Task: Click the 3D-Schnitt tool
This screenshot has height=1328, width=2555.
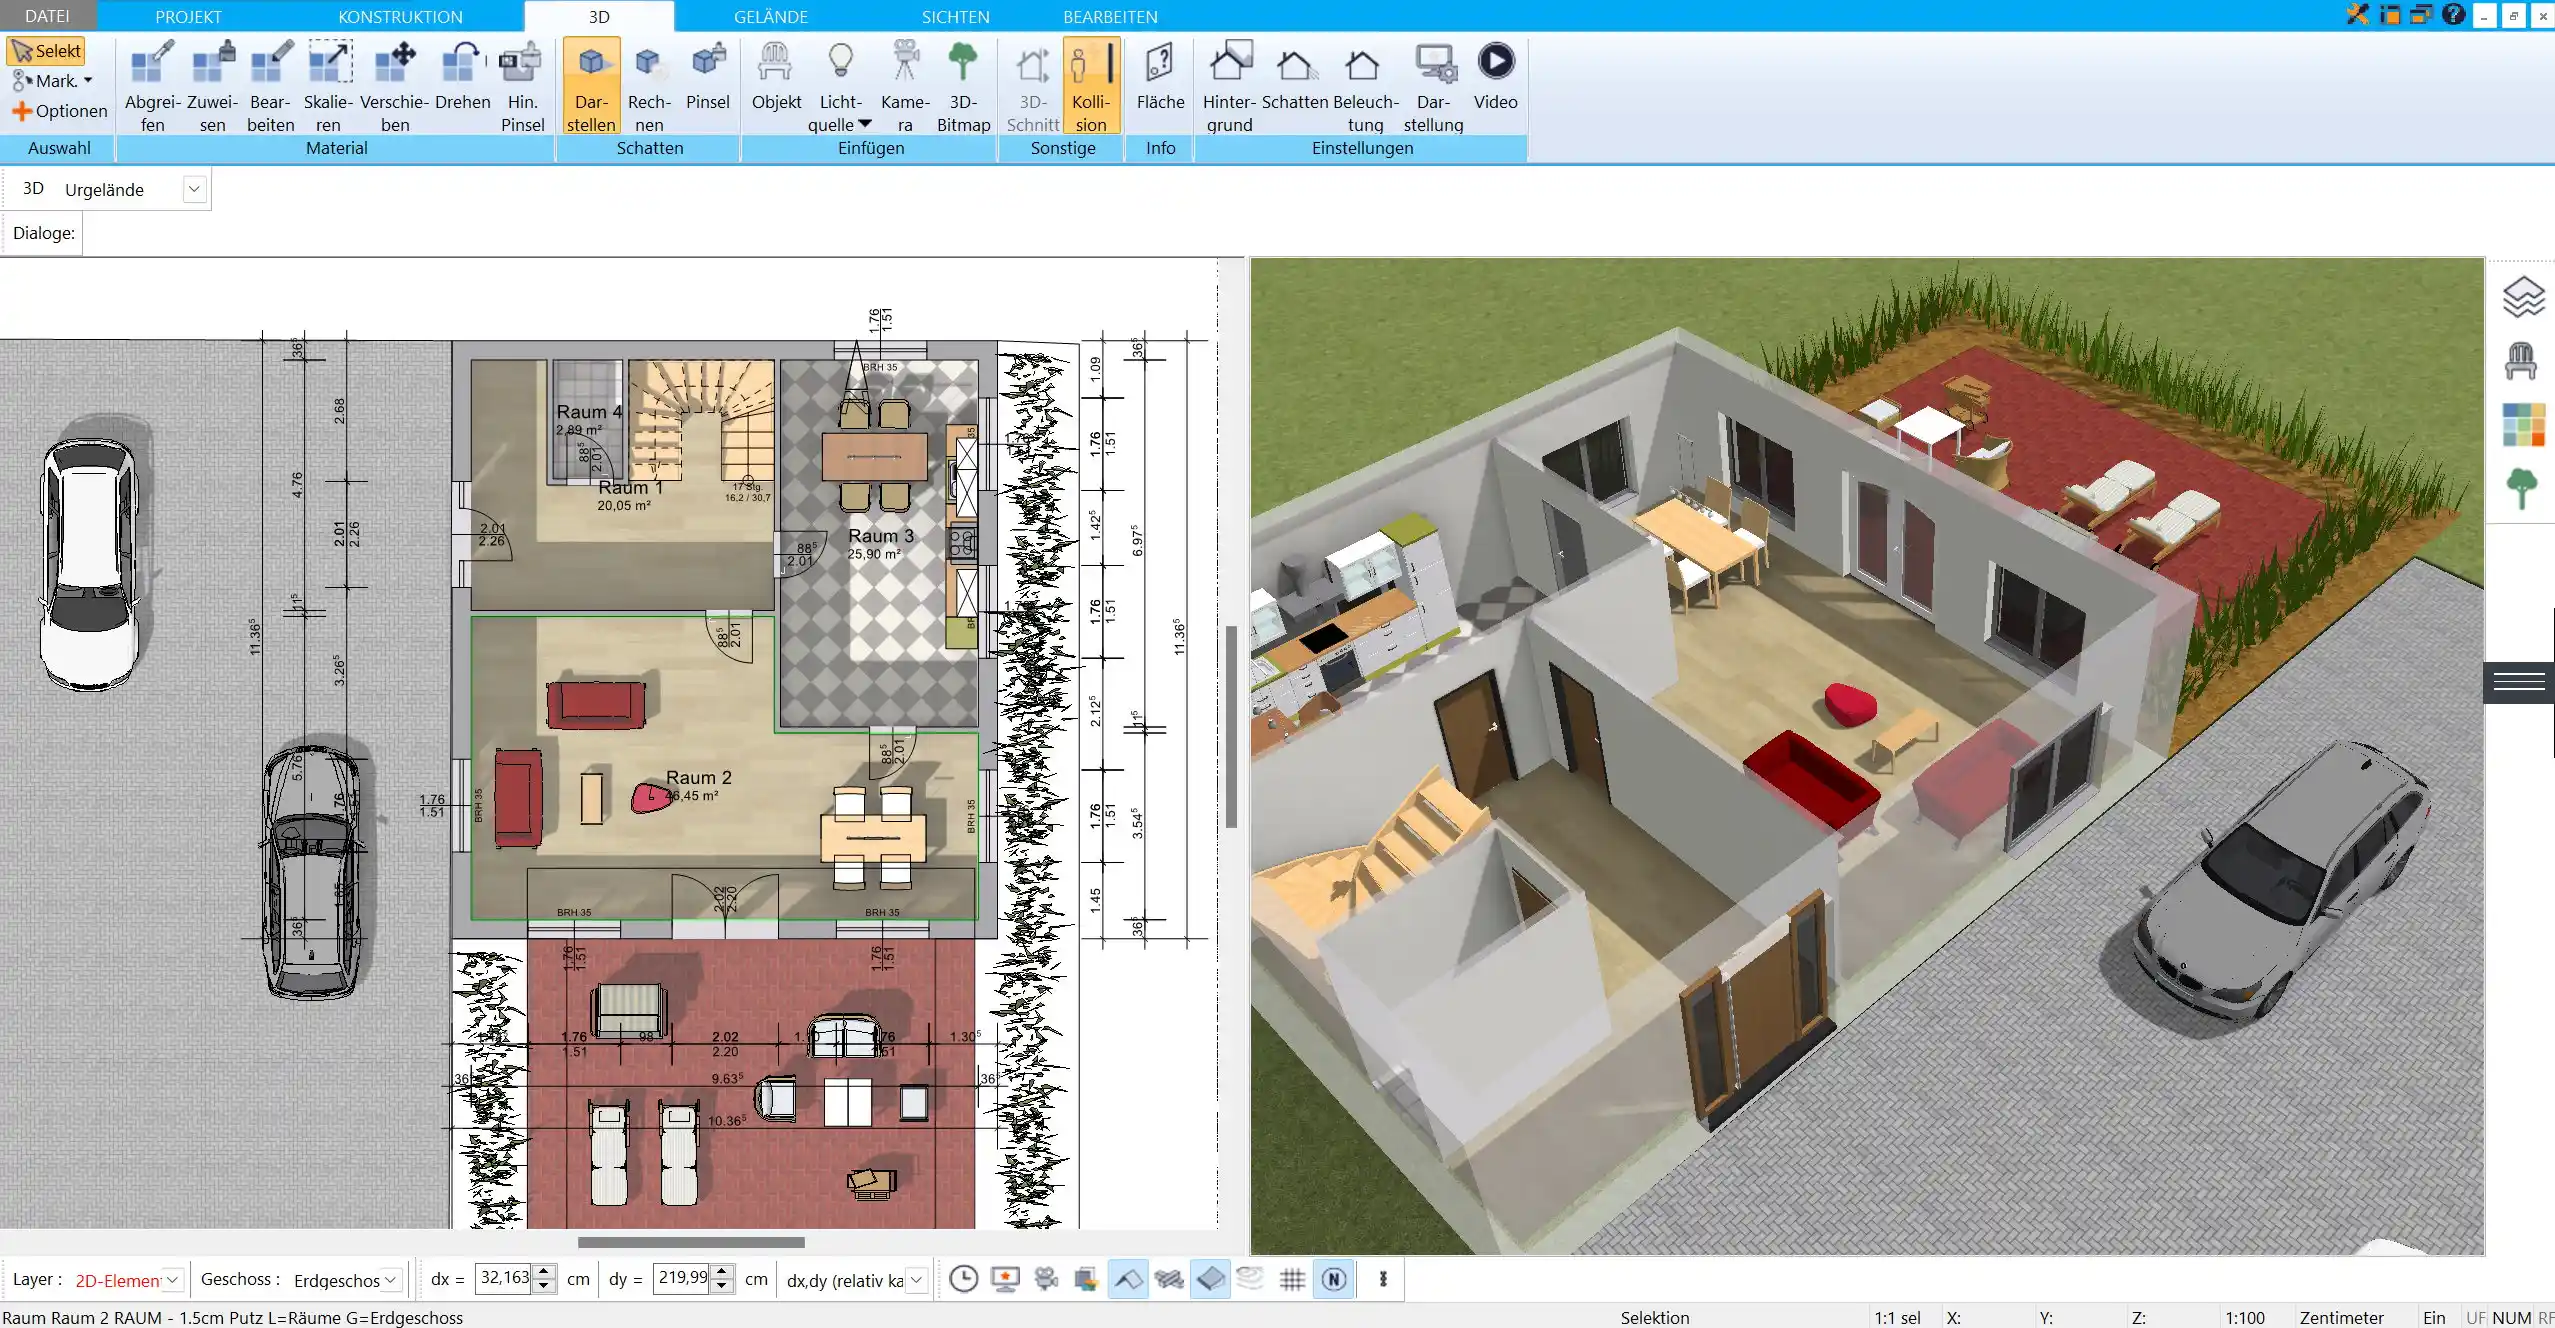Action: (1033, 86)
